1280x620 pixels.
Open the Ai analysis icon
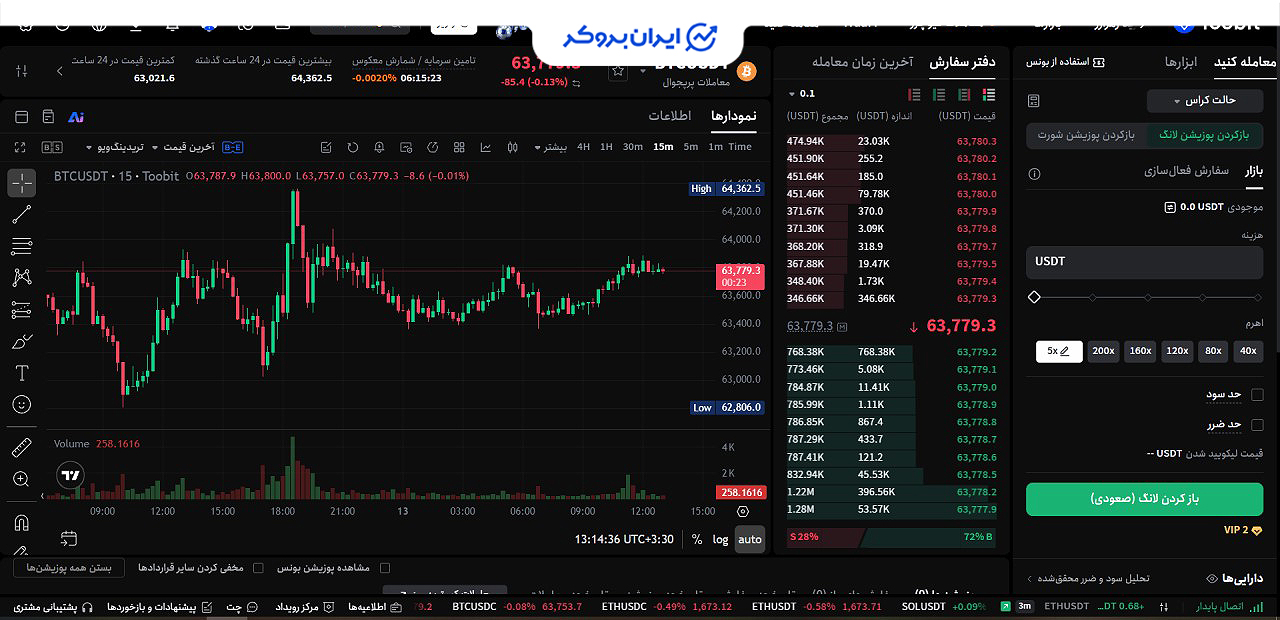point(76,117)
